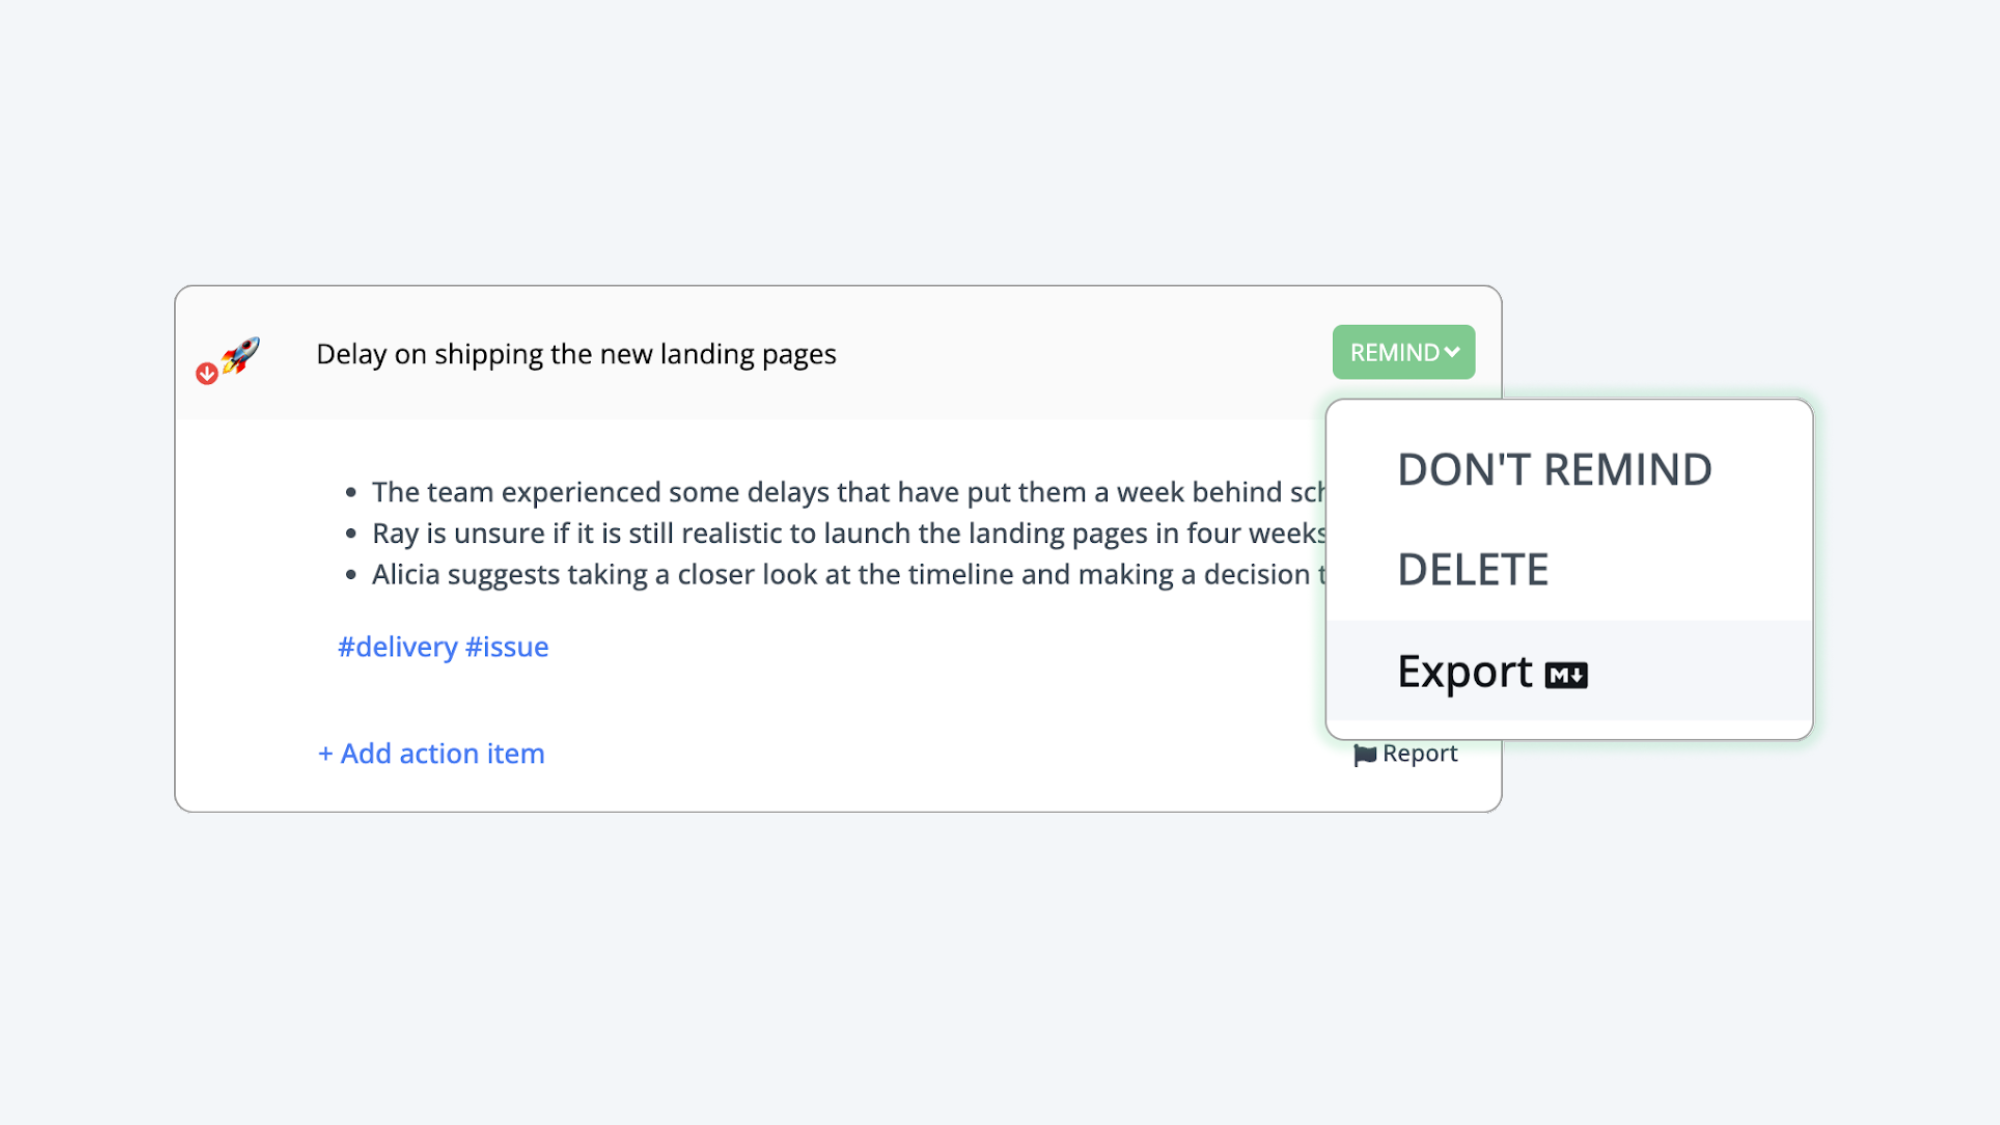
Task: Click the flag icon next to Report
Action: tap(1365, 755)
